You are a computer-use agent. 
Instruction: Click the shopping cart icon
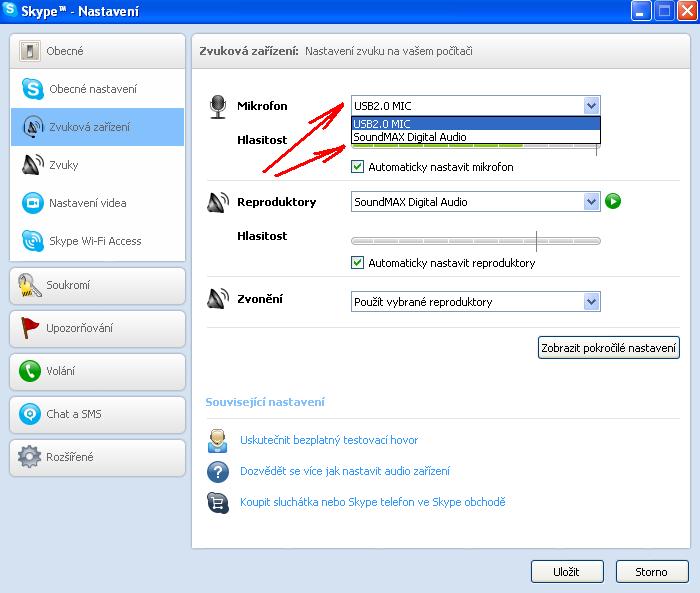click(x=218, y=503)
